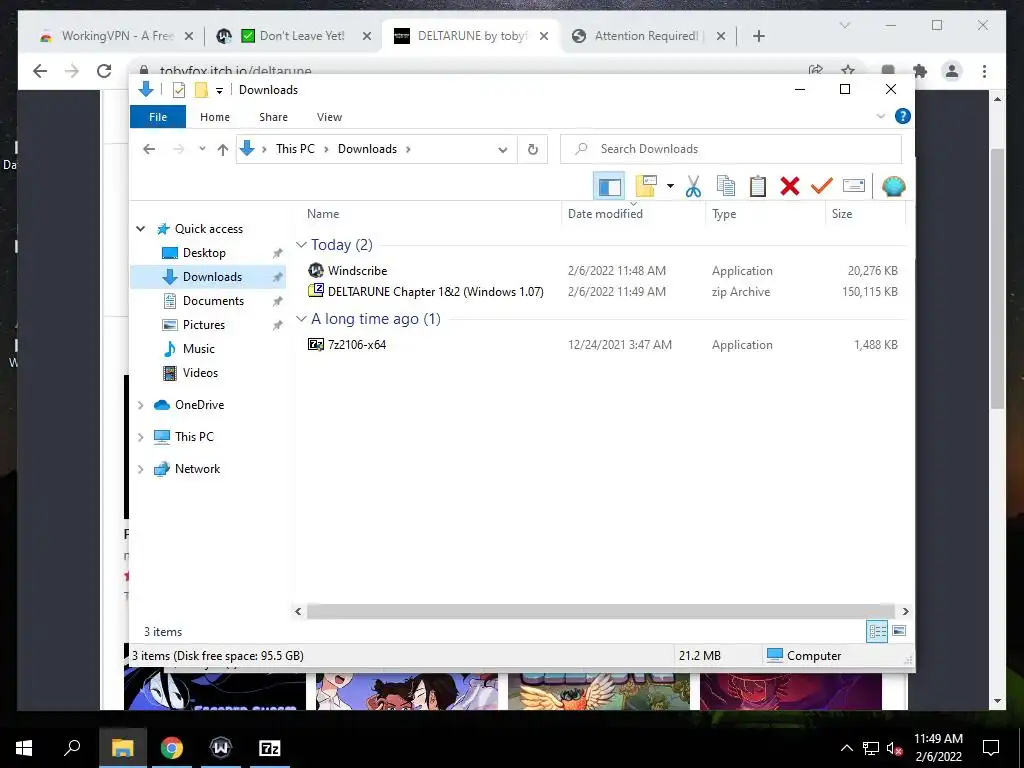Open the Attention Required Chrome tab
The image size is (1024, 768).
tap(648, 36)
